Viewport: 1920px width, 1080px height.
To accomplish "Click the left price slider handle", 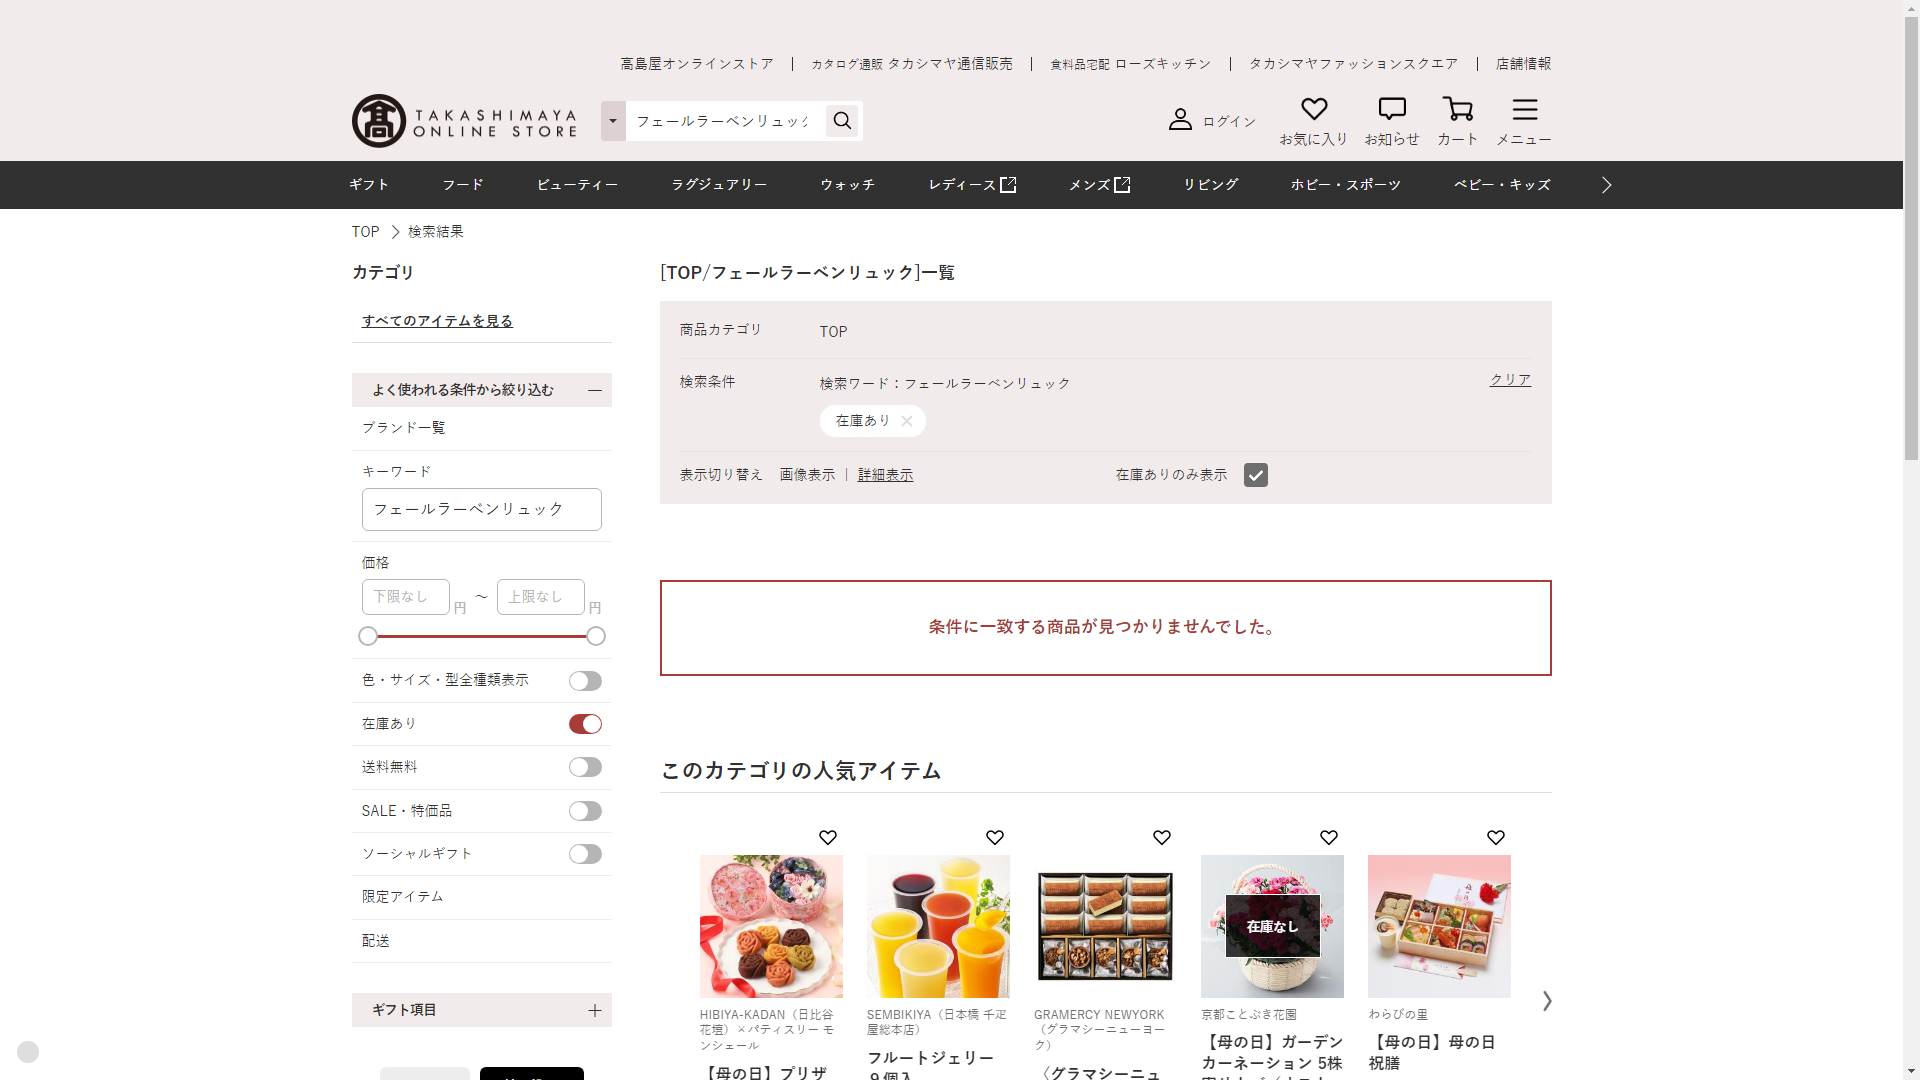I will 368,636.
